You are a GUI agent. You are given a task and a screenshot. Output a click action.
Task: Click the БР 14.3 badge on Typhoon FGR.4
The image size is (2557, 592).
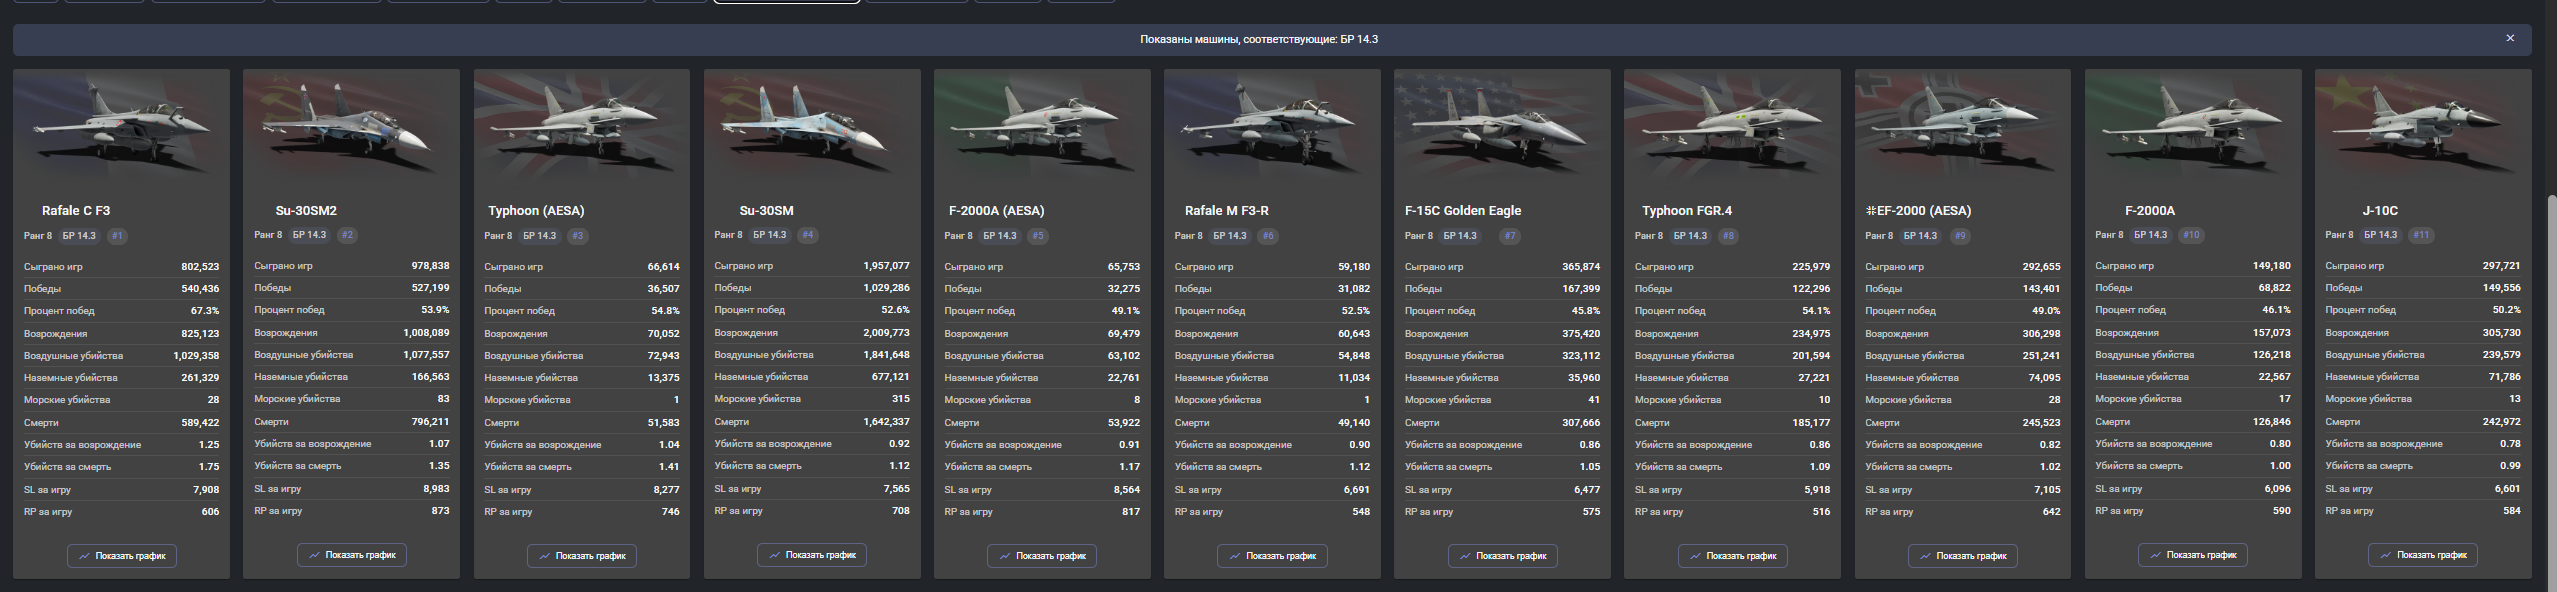pyautogui.click(x=1690, y=236)
